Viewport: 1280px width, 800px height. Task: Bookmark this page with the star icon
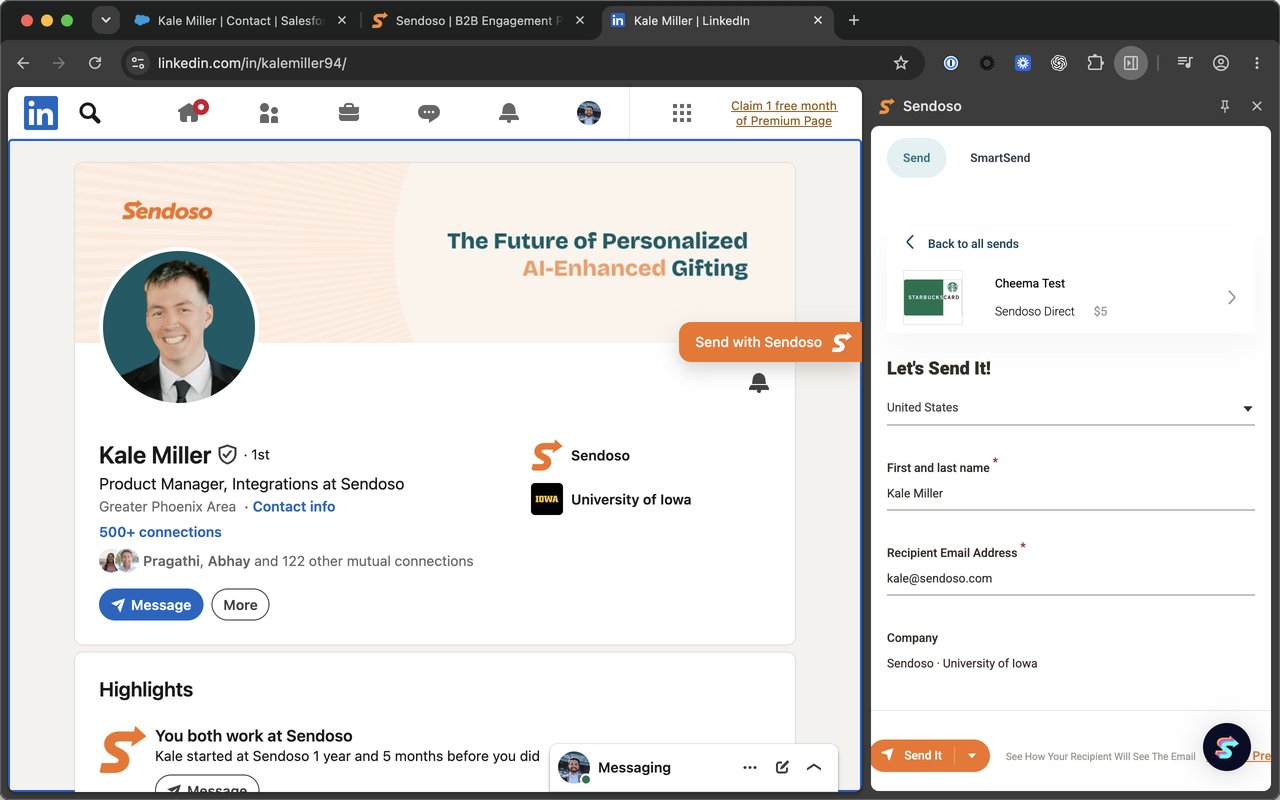(x=901, y=63)
